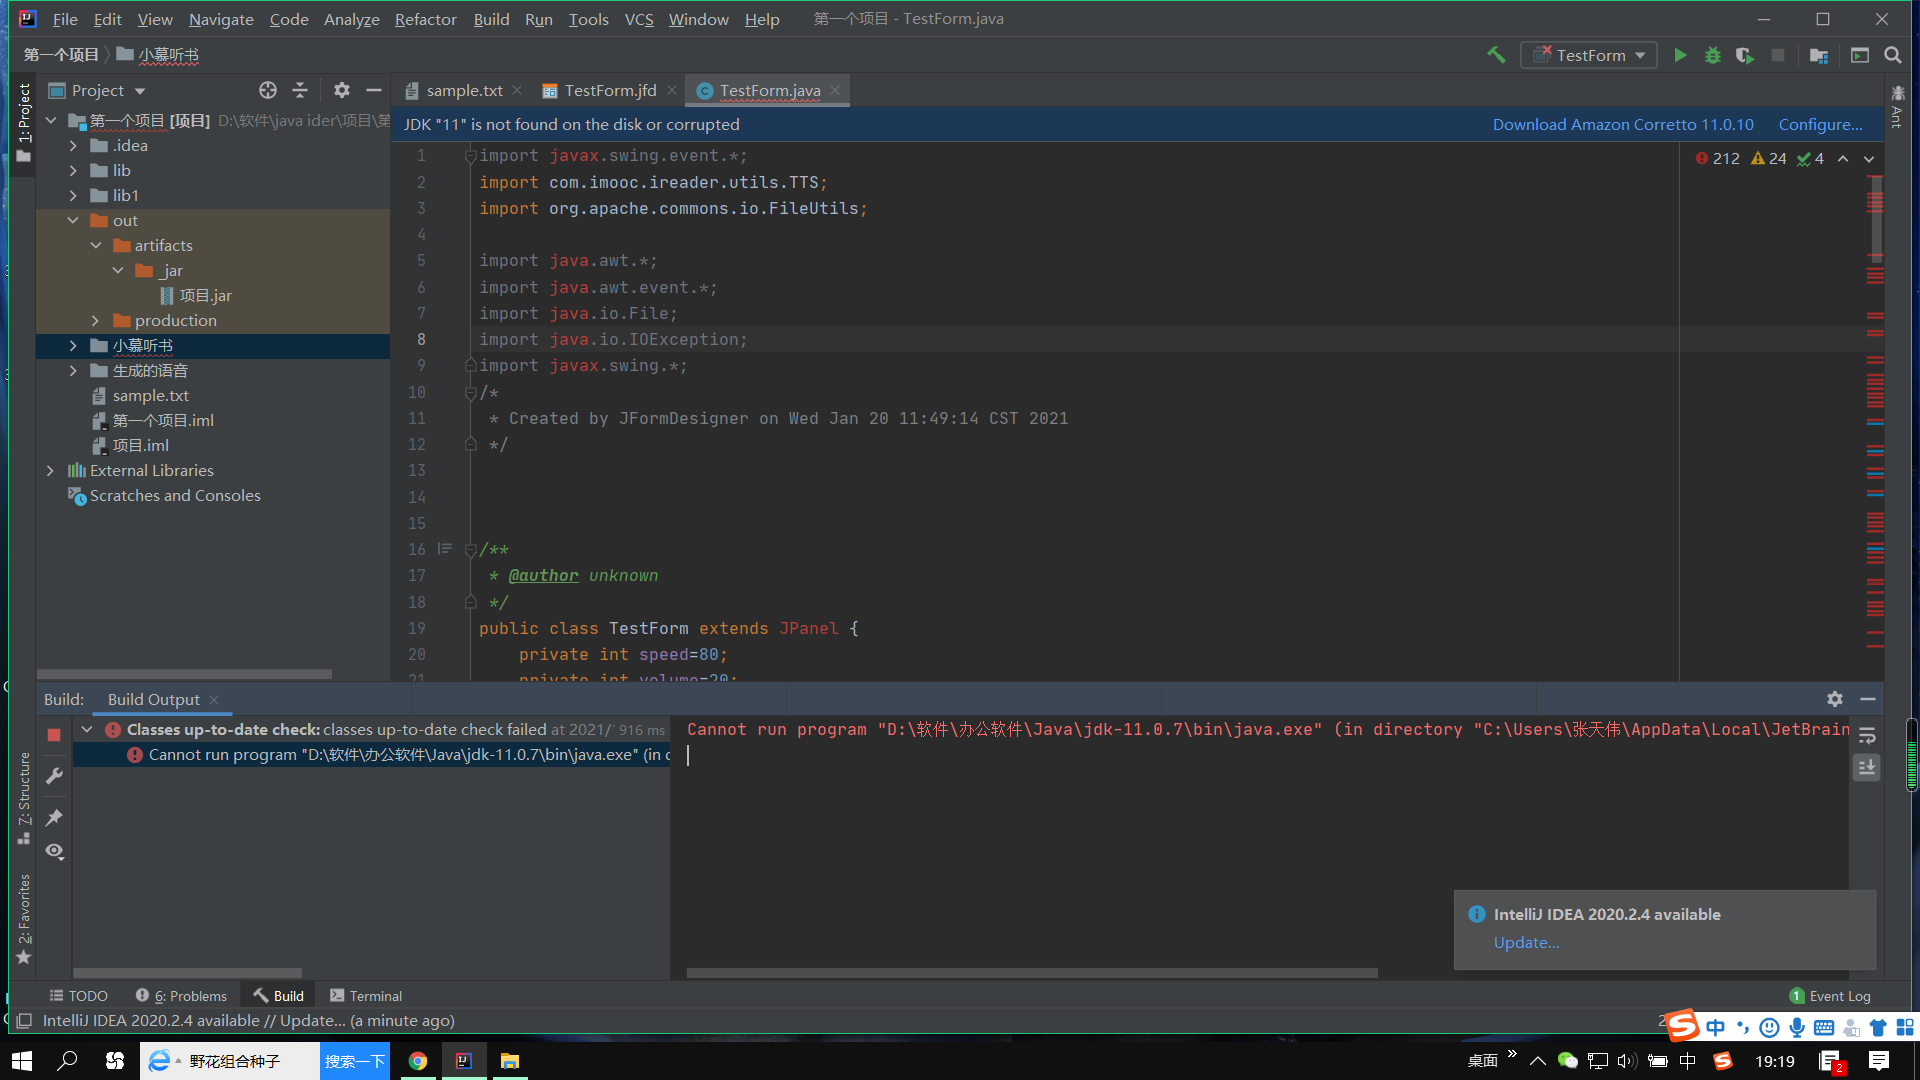The width and height of the screenshot is (1920, 1080).
Task: Collapse the artifacts folder
Action: pyautogui.click(x=96, y=246)
